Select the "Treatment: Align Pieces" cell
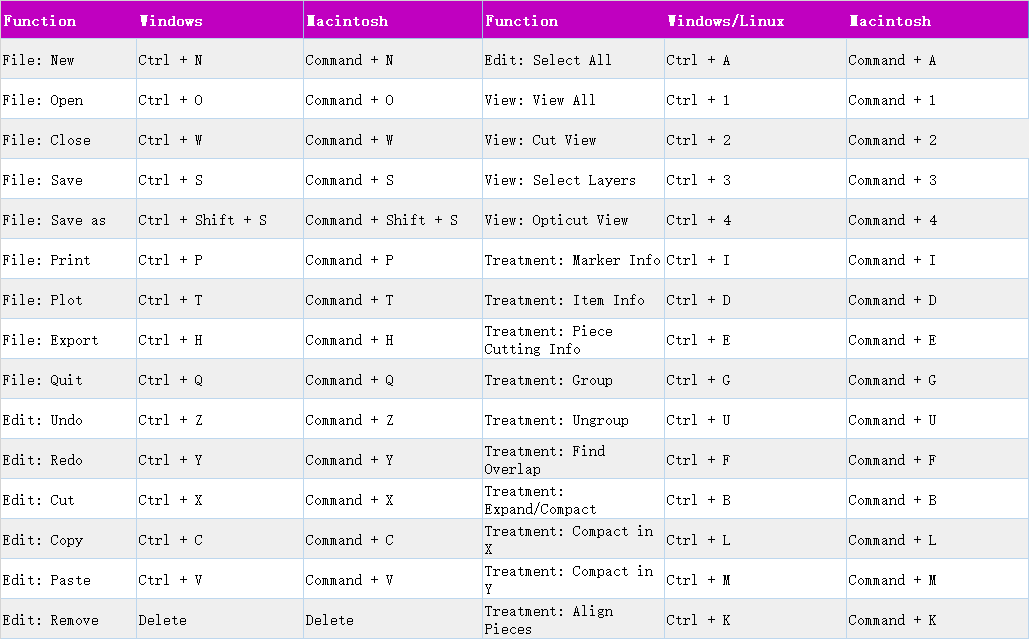This screenshot has height=639, width=1029. 549,620
